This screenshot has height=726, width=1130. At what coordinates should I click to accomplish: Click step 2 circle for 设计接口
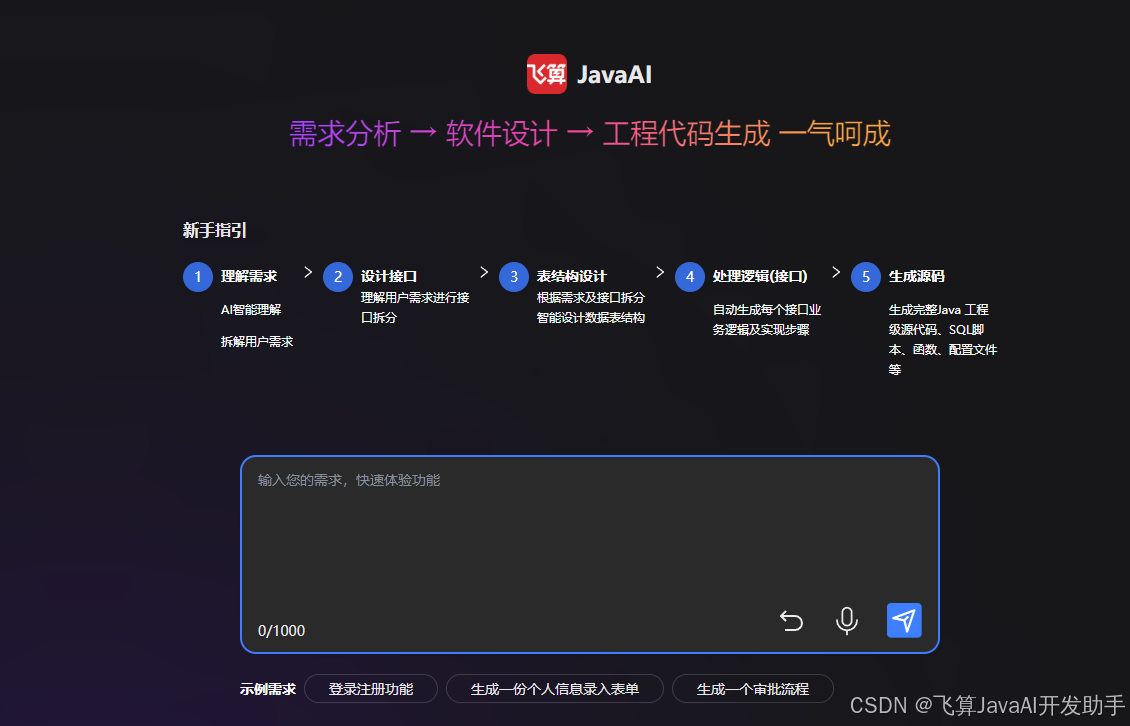click(337, 277)
